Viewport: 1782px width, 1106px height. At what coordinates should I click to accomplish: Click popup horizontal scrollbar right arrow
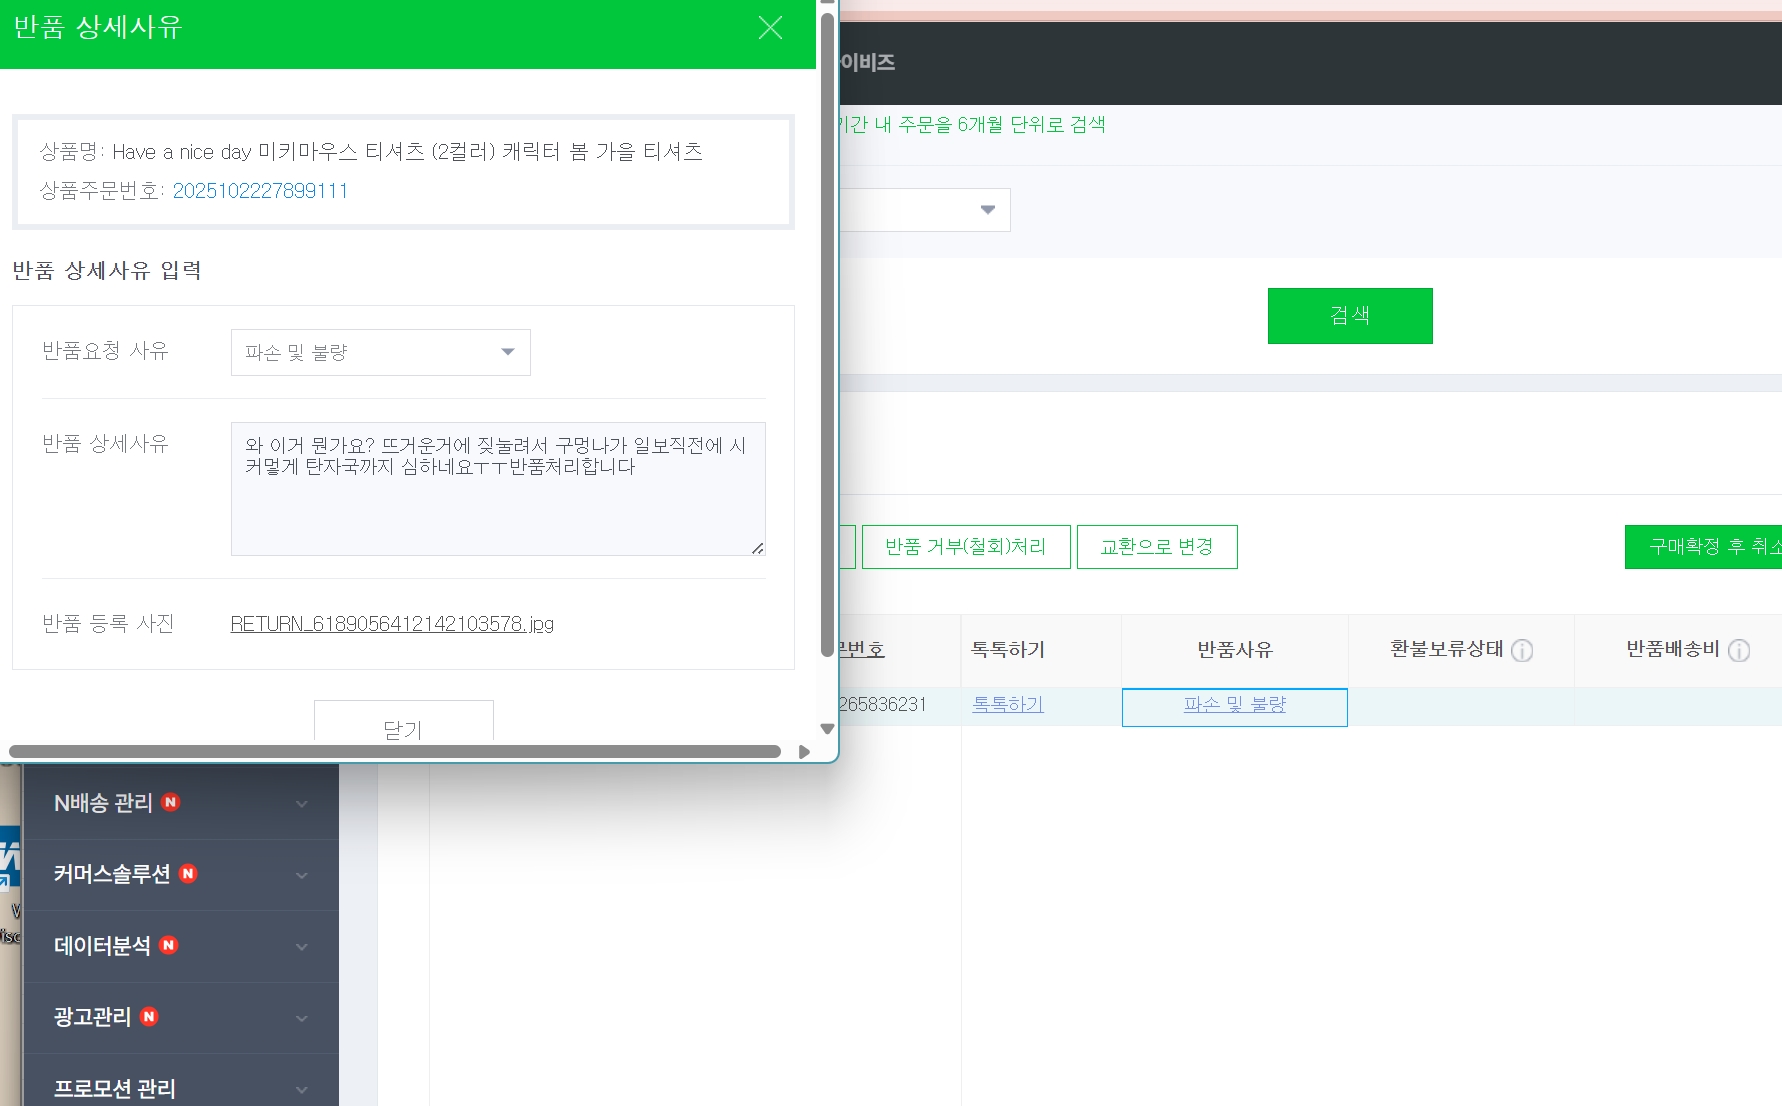click(804, 752)
